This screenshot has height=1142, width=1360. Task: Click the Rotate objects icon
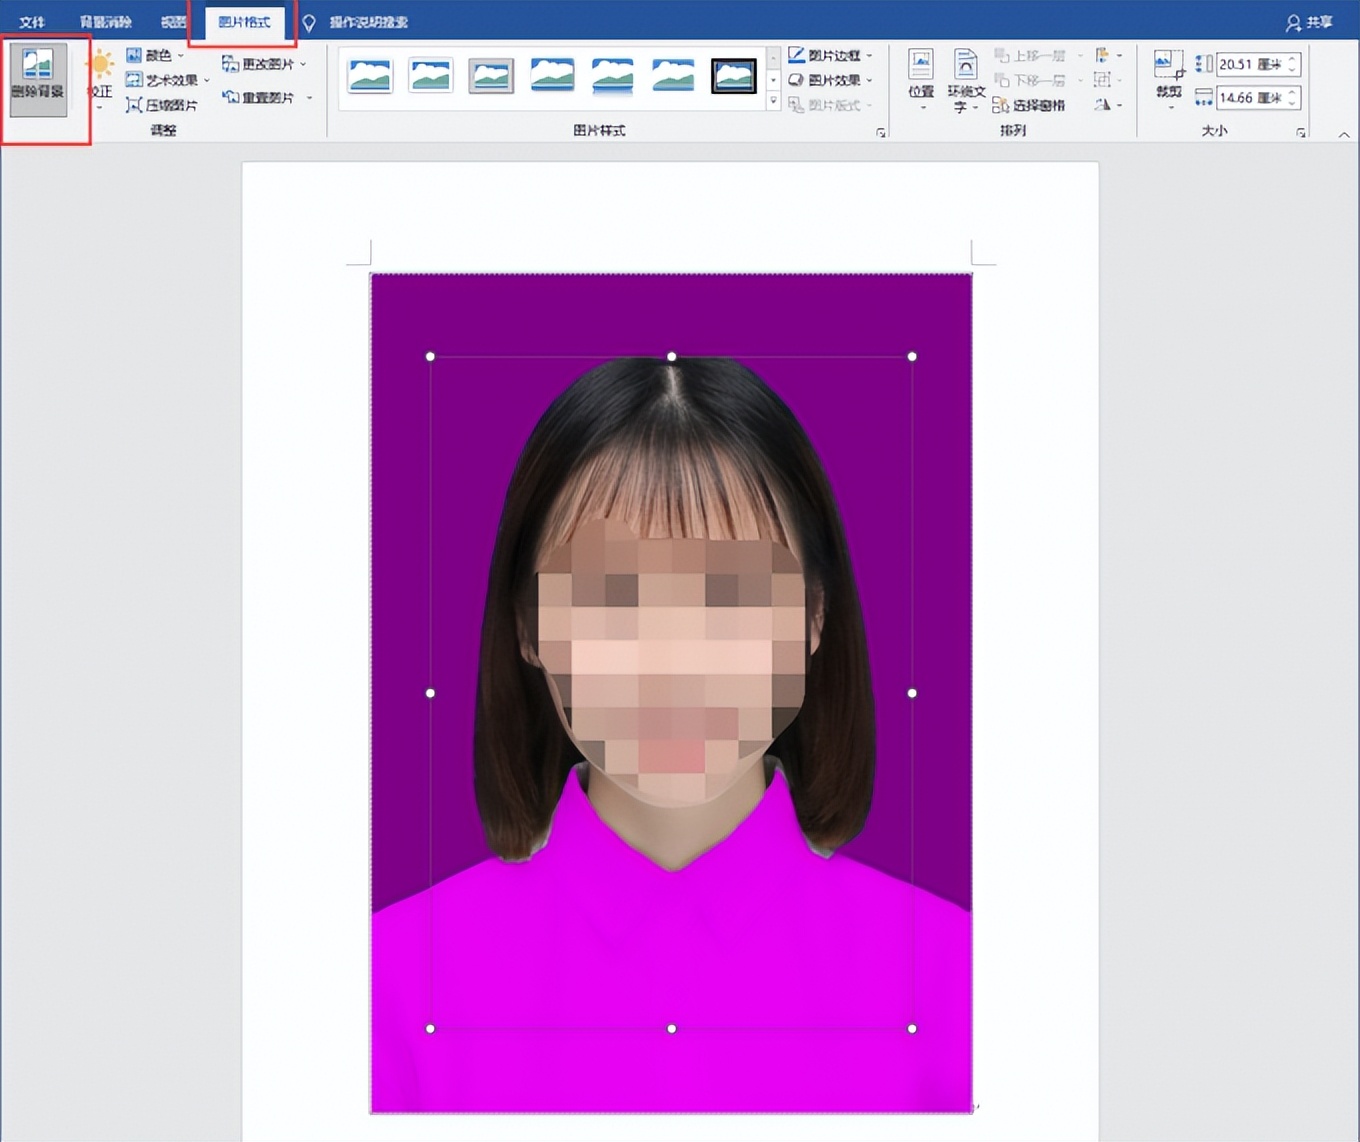[x=1102, y=105]
